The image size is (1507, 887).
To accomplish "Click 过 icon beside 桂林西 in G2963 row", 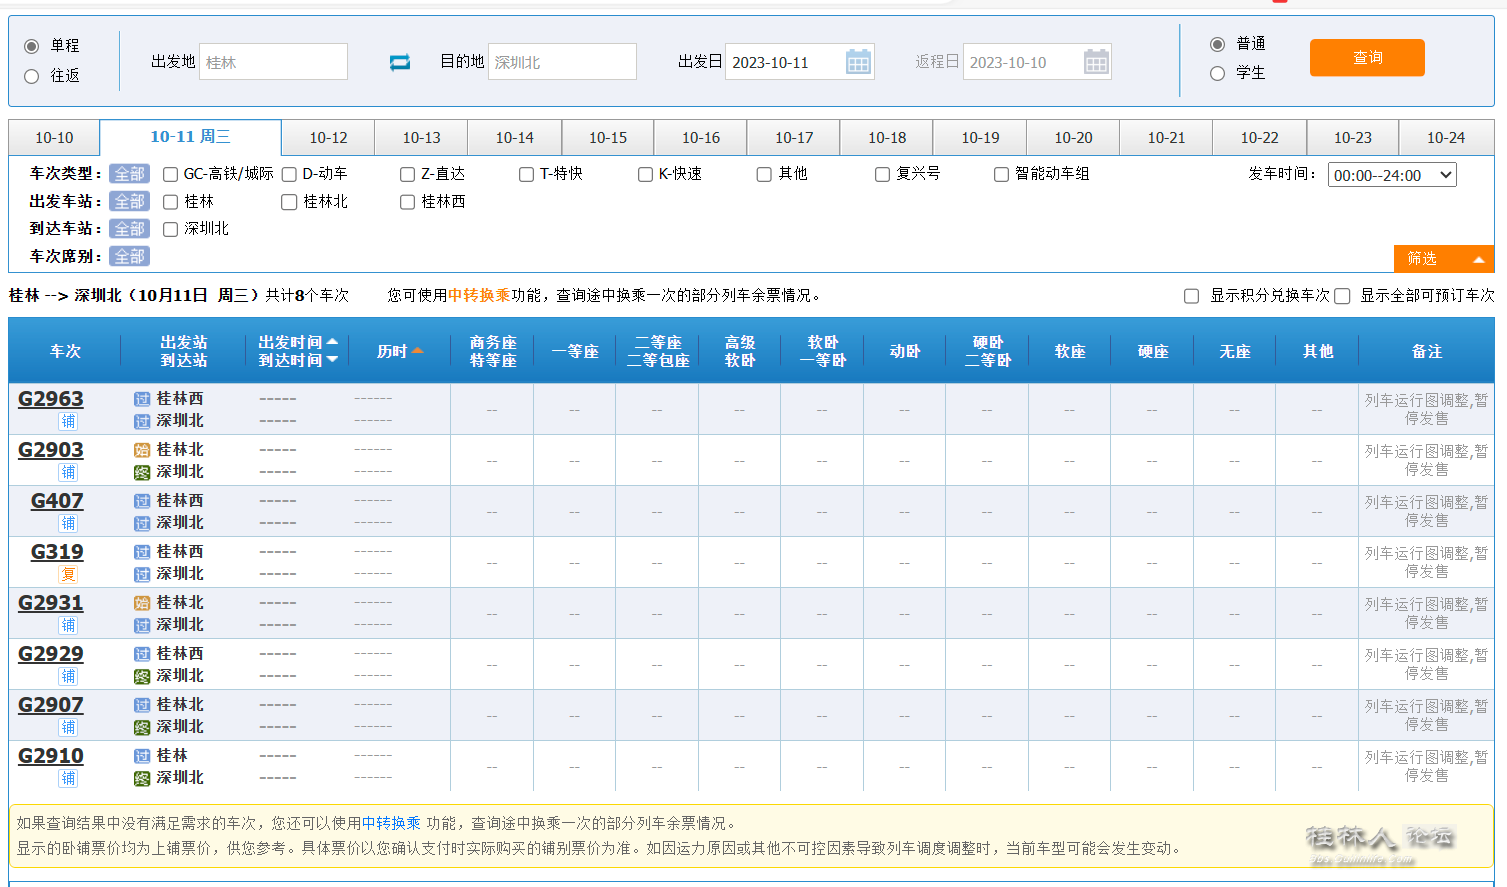I will tap(142, 399).
